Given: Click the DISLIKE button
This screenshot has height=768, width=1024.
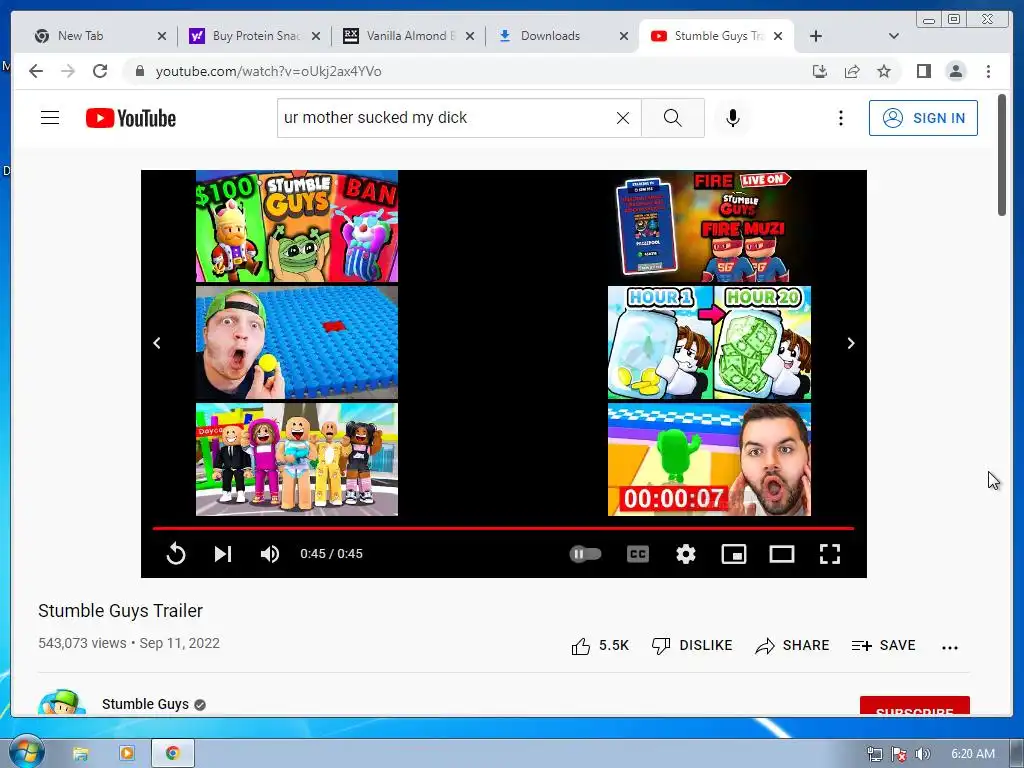Looking at the screenshot, I should pyautogui.click(x=692, y=645).
